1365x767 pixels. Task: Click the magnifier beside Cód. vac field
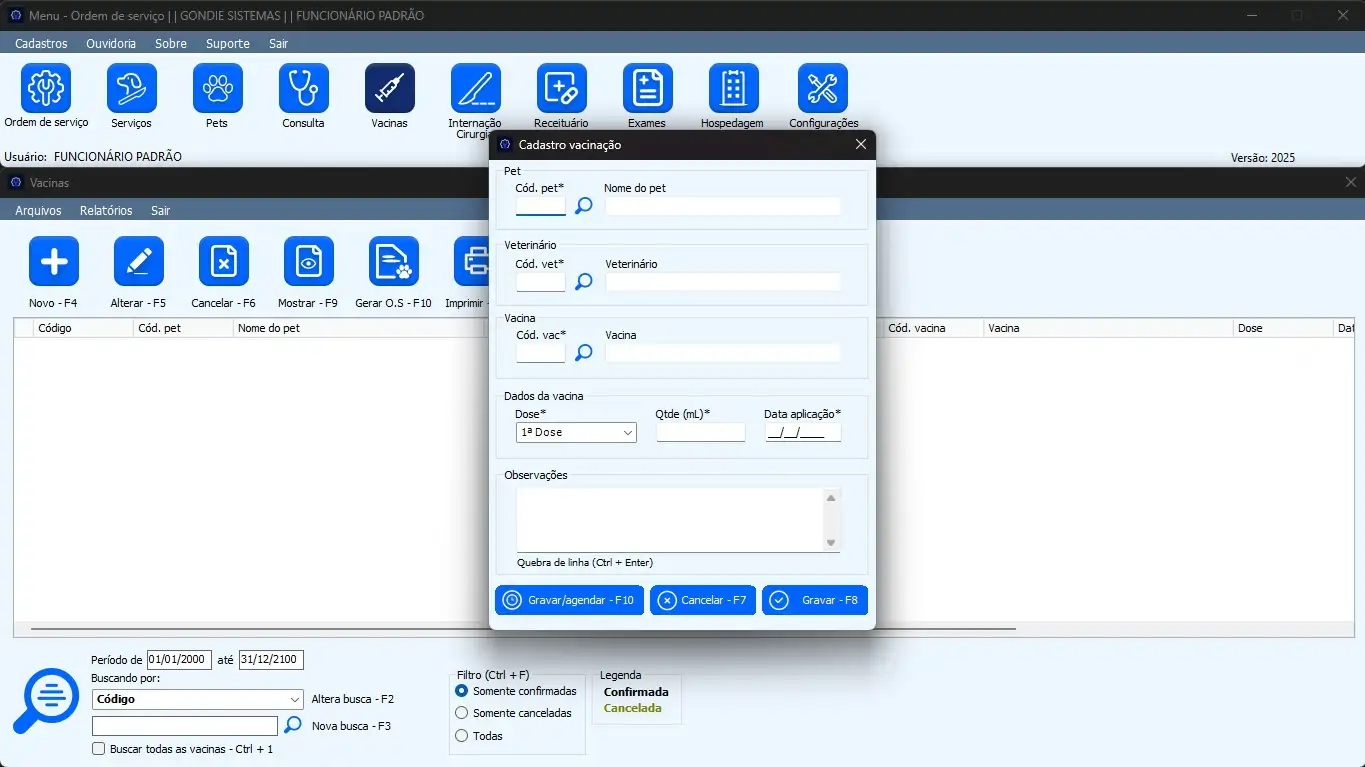(584, 353)
